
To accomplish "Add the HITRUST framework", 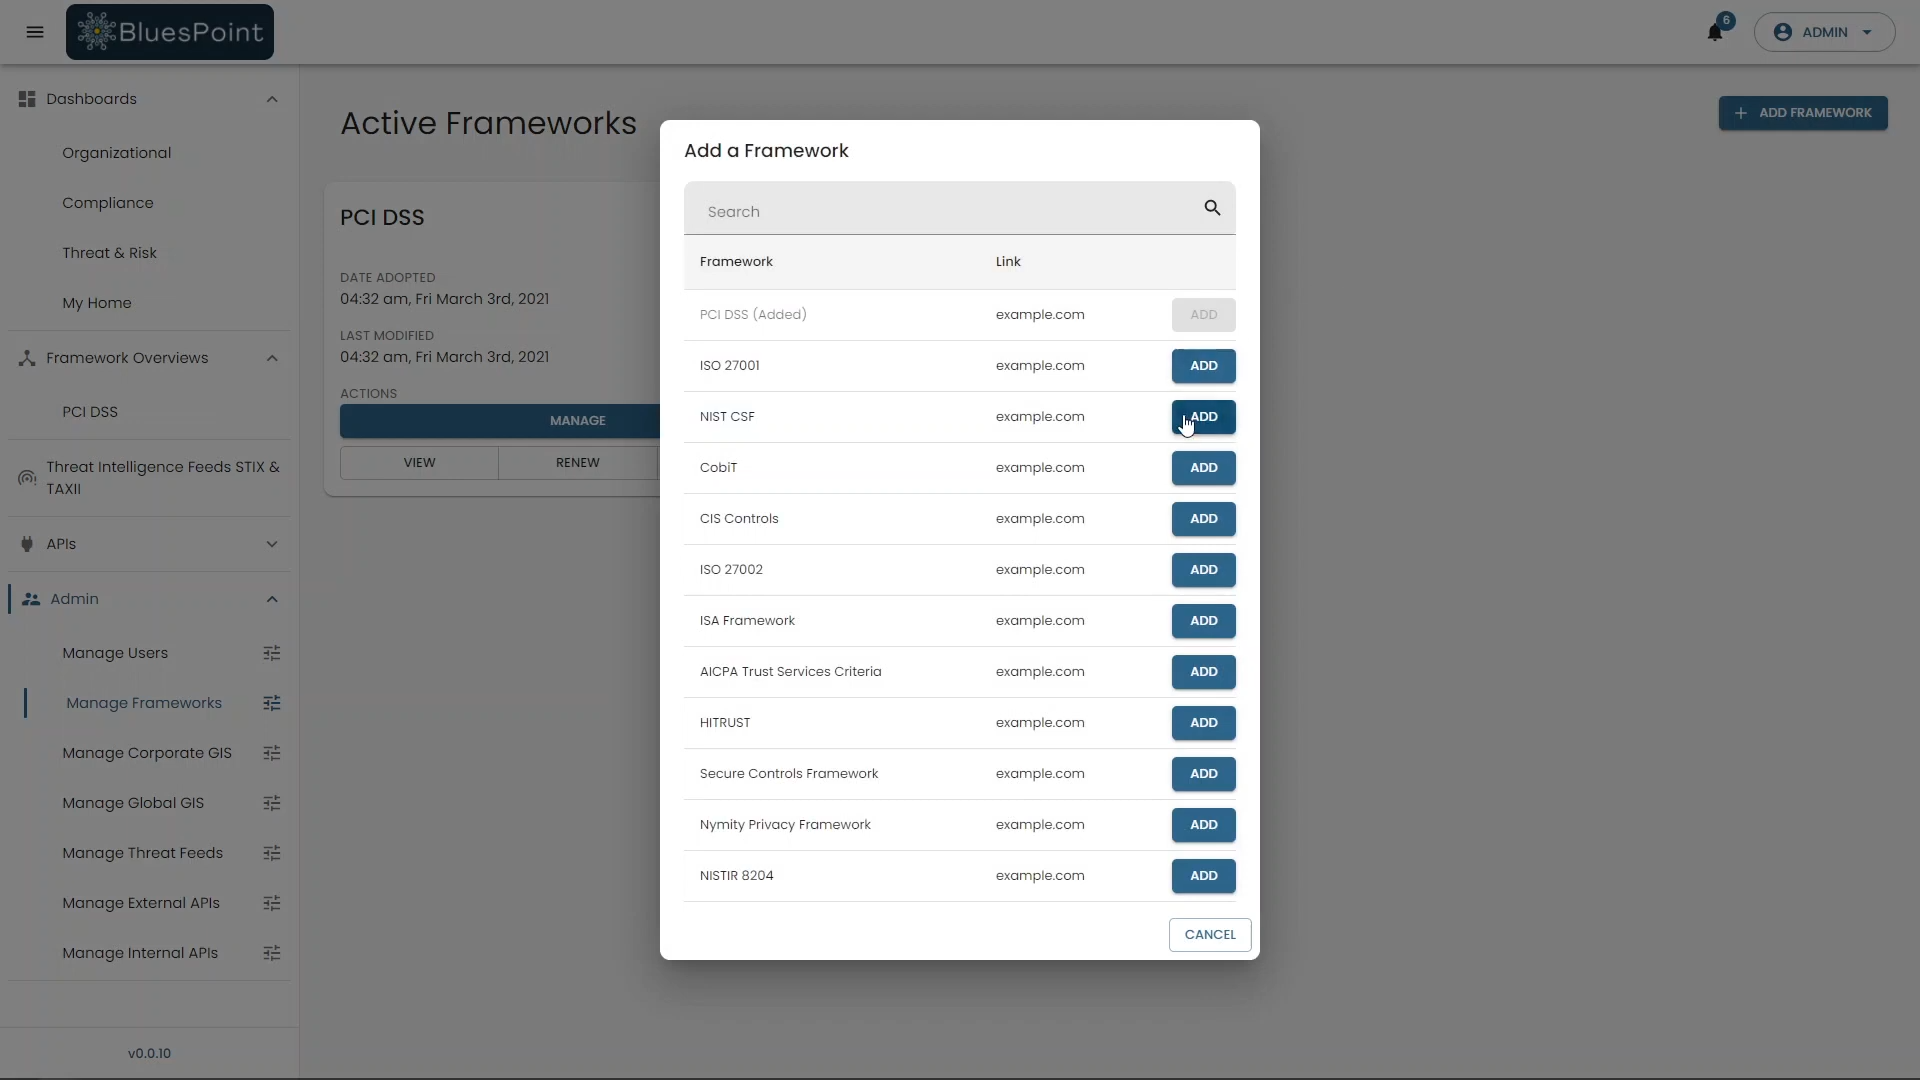I will [x=1203, y=723].
